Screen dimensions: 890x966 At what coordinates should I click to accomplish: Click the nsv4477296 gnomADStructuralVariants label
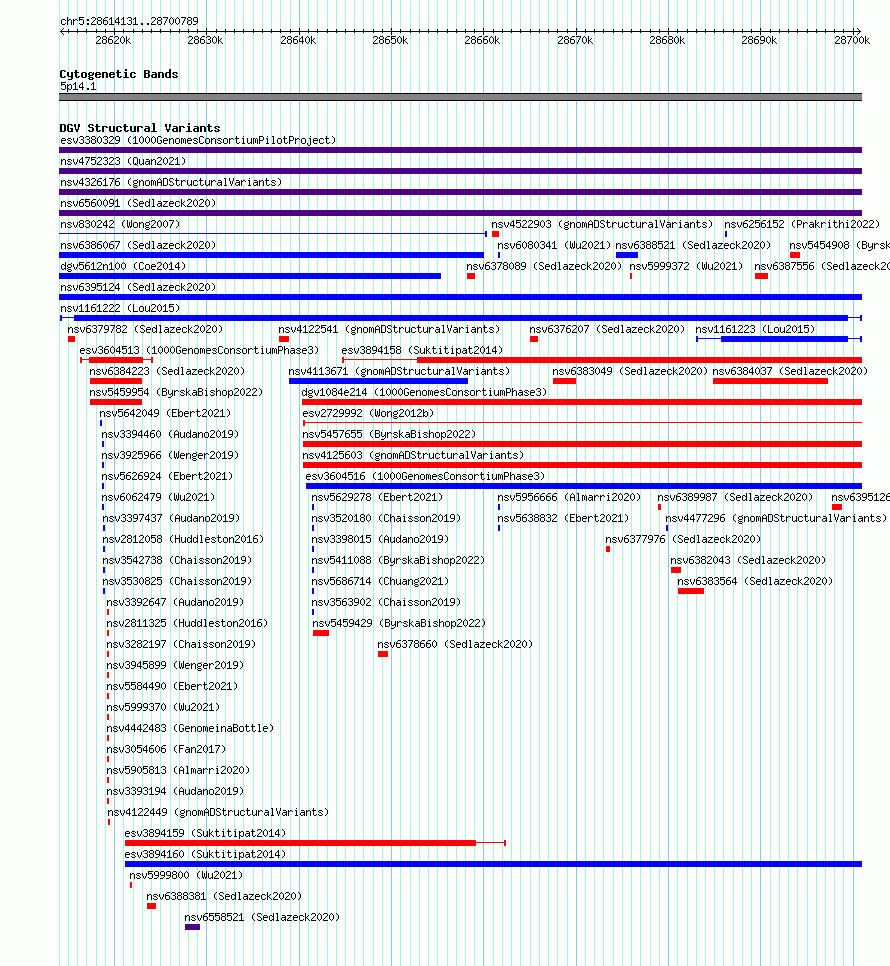click(776, 518)
